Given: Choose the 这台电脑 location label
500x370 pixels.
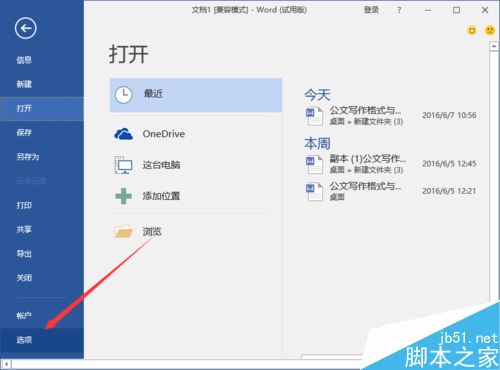Looking at the screenshot, I should point(161,165).
